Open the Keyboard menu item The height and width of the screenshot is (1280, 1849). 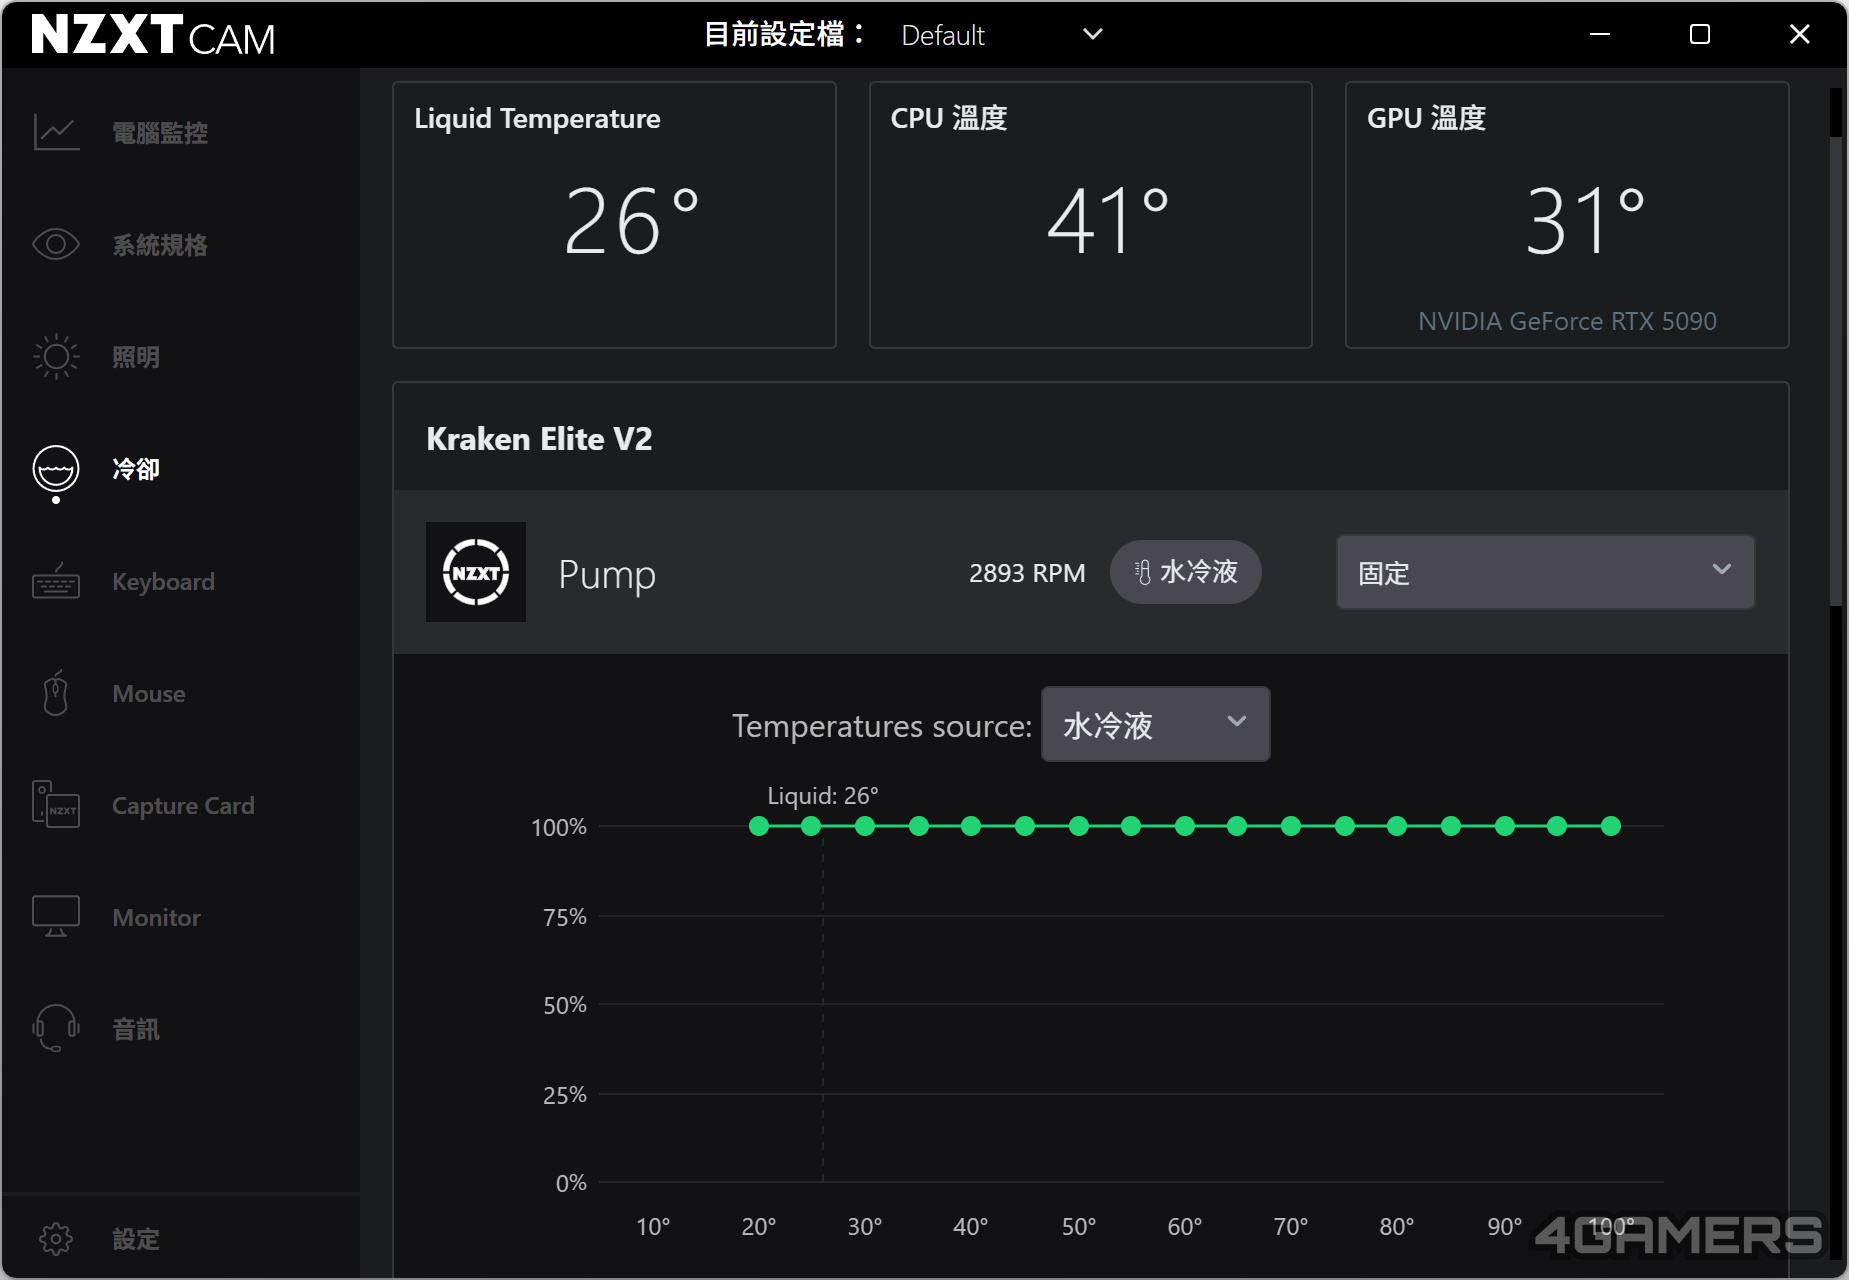tap(163, 582)
